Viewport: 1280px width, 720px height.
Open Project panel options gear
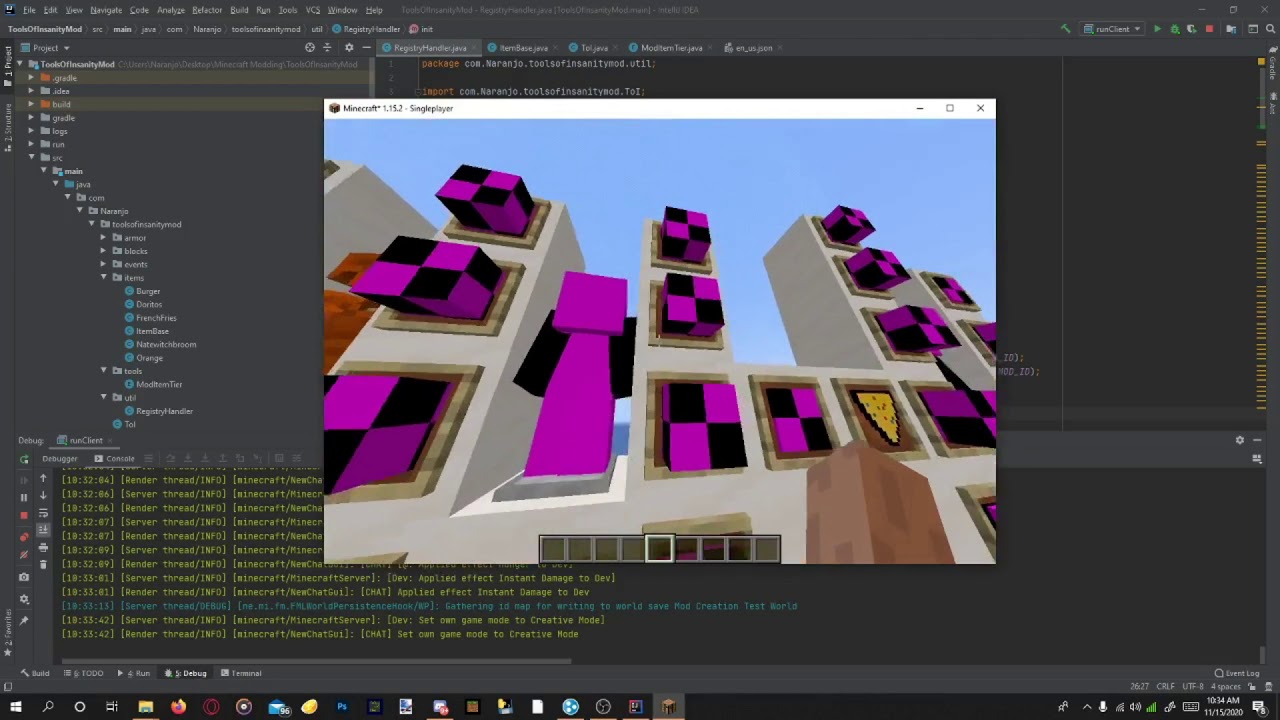point(349,47)
